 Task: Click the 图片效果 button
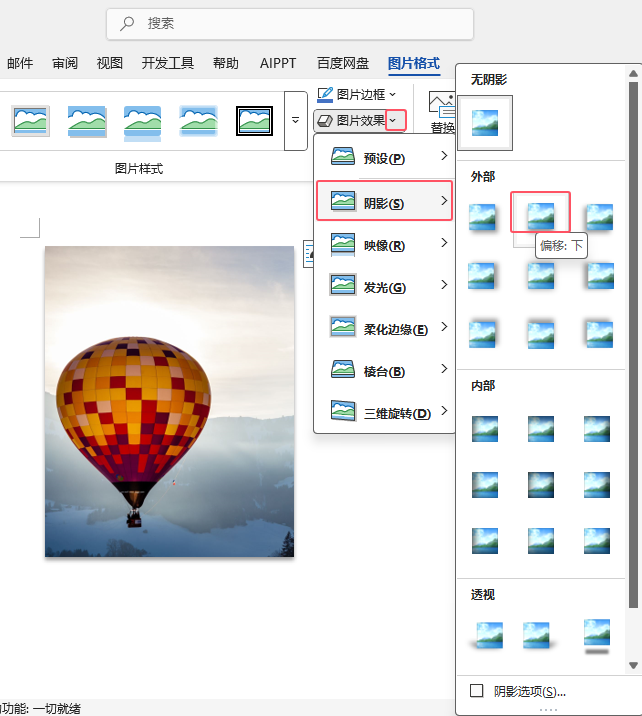click(350, 121)
